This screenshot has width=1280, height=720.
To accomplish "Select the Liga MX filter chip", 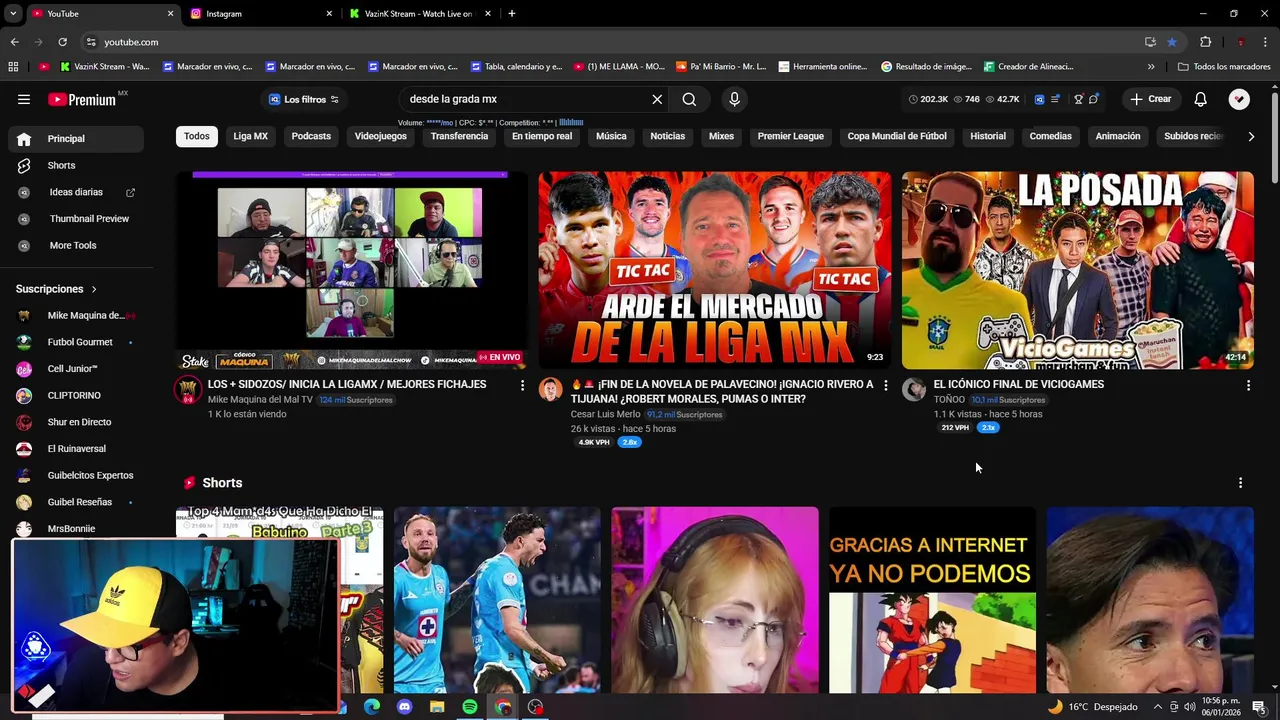I will pyautogui.click(x=251, y=136).
